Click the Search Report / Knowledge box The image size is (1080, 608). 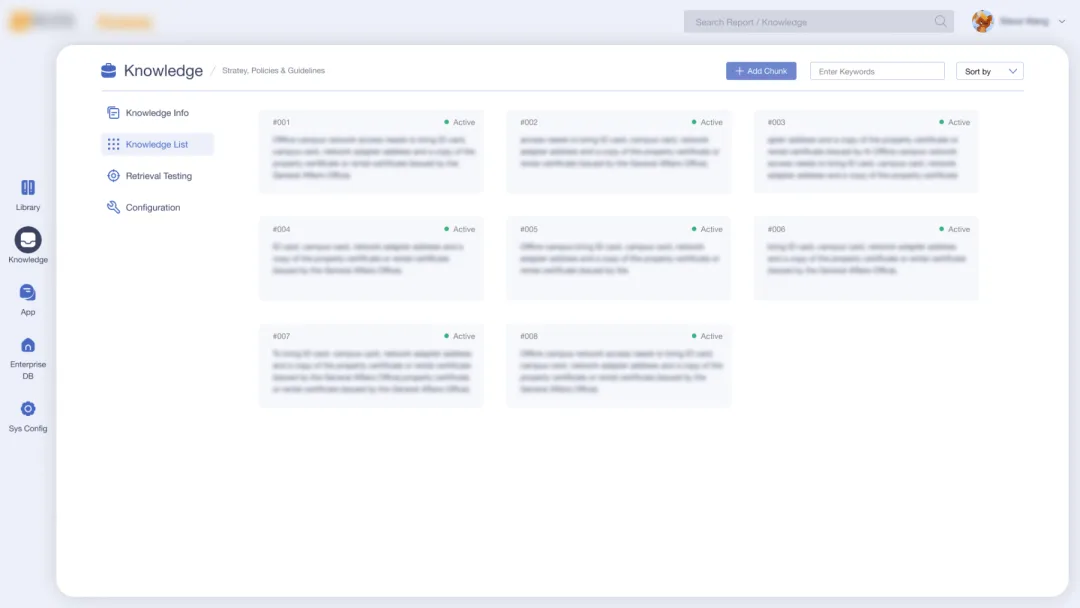pyautogui.click(x=810, y=21)
